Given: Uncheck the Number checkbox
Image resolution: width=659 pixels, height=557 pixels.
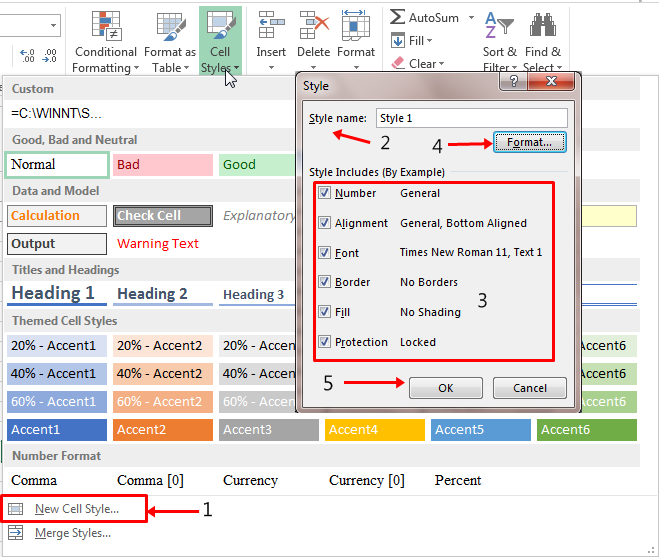Looking at the screenshot, I should coord(324,193).
